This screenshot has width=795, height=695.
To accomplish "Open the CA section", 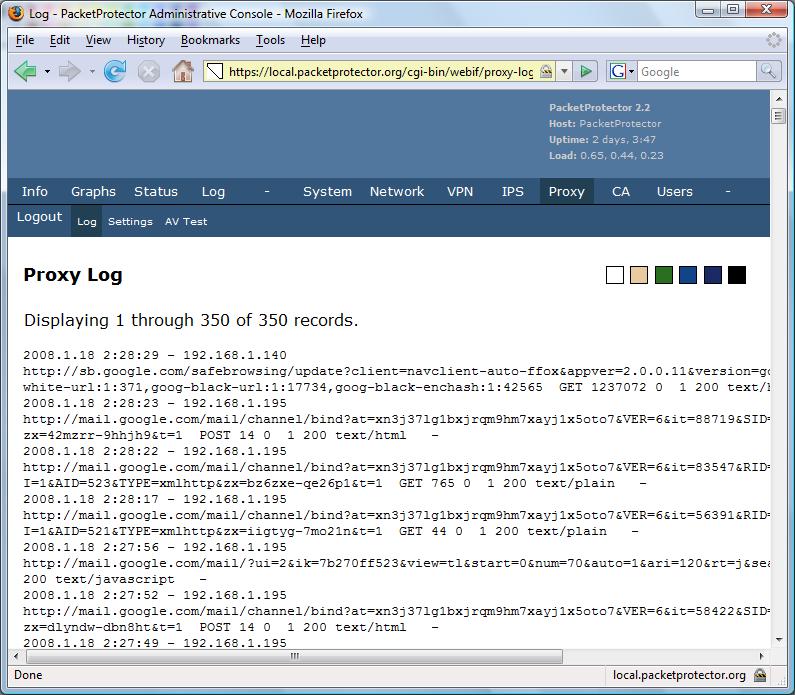I will point(621,192).
